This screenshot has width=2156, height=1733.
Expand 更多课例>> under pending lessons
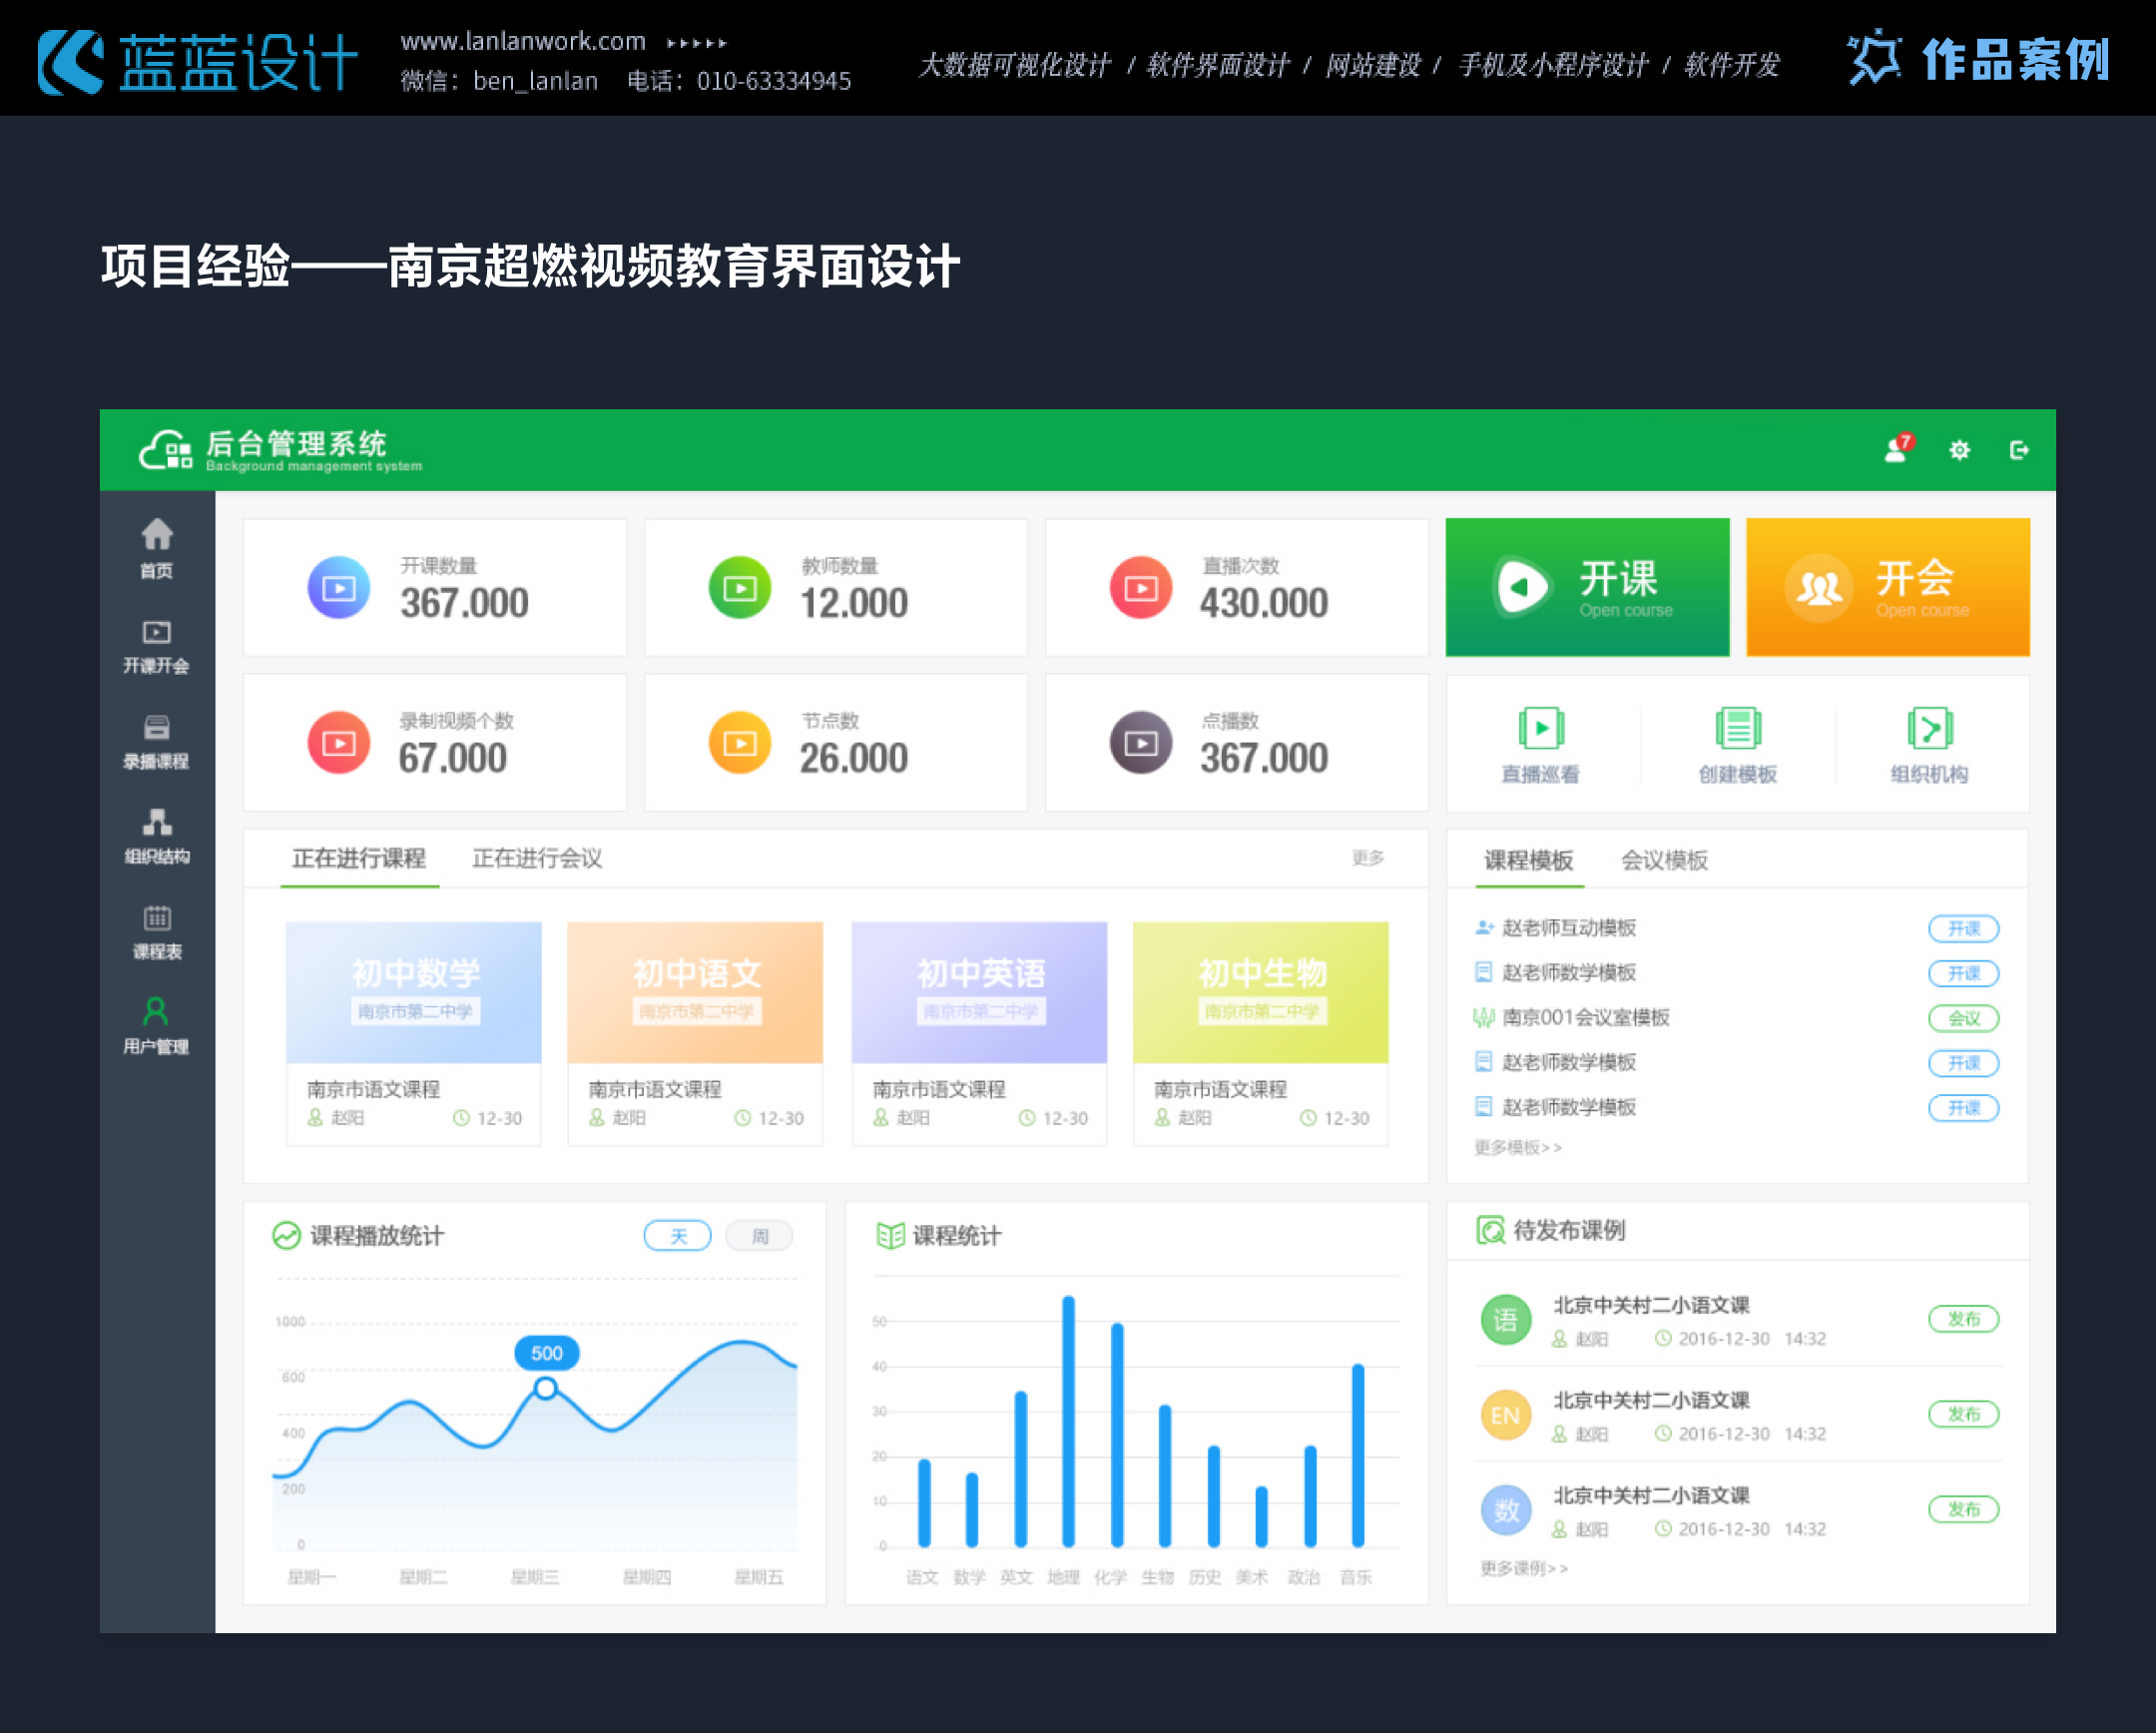(1523, 1568)
